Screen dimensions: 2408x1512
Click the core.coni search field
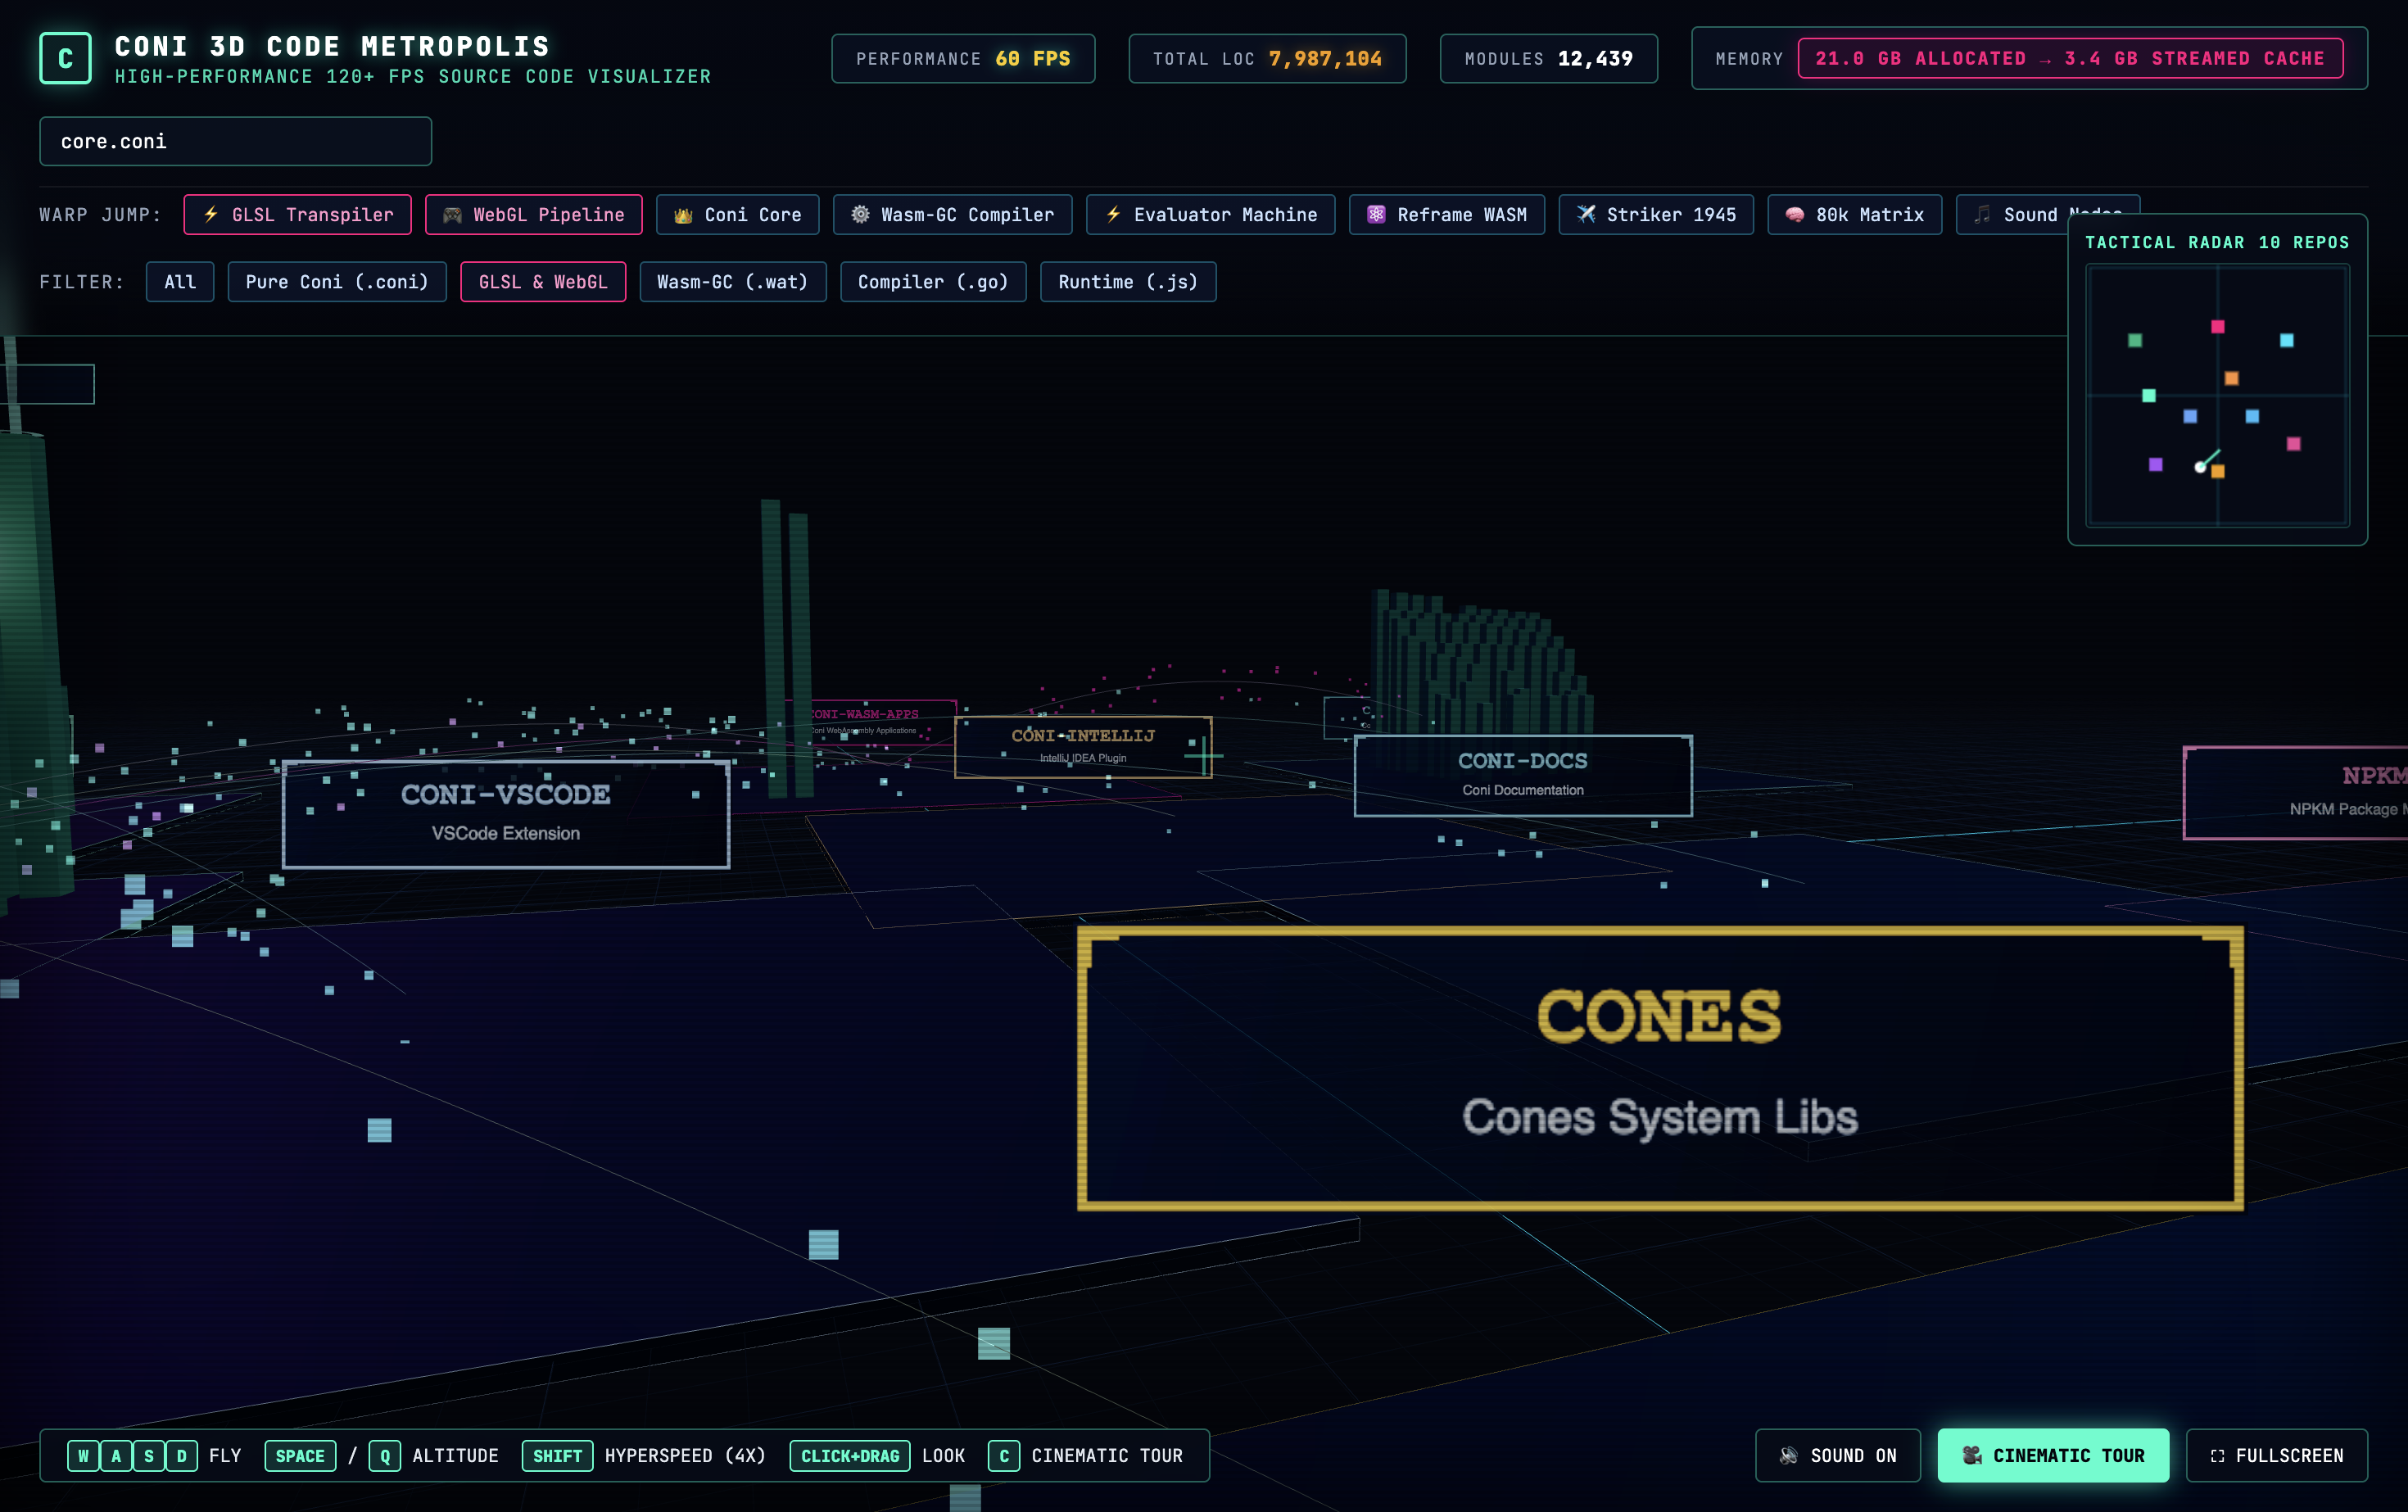tap(236, 141)
